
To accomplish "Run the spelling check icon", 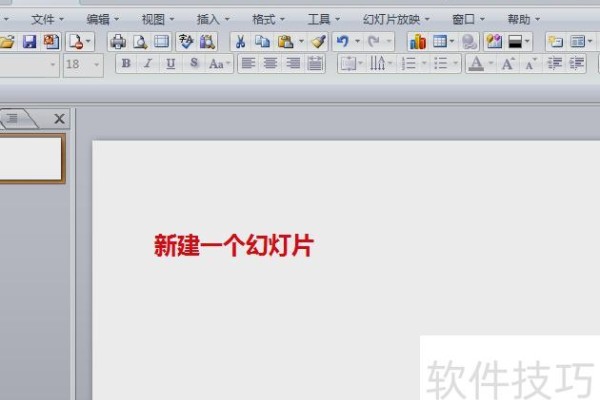I will point(186,41).
